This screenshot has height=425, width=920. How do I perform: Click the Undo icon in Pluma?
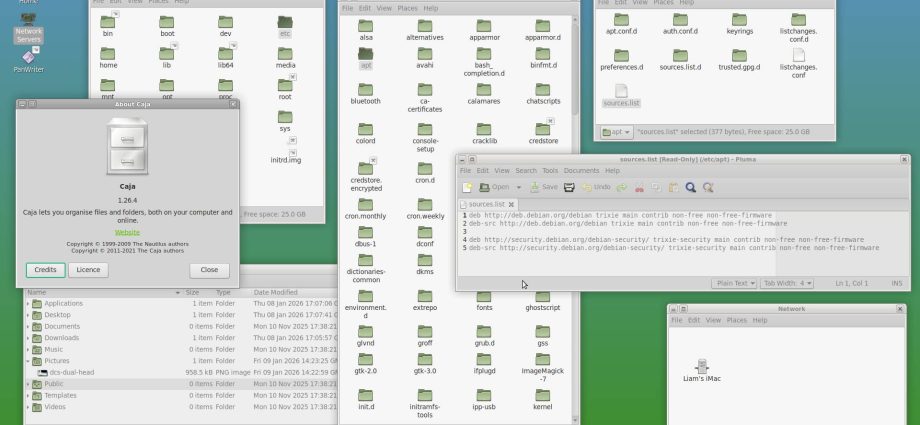586,187
